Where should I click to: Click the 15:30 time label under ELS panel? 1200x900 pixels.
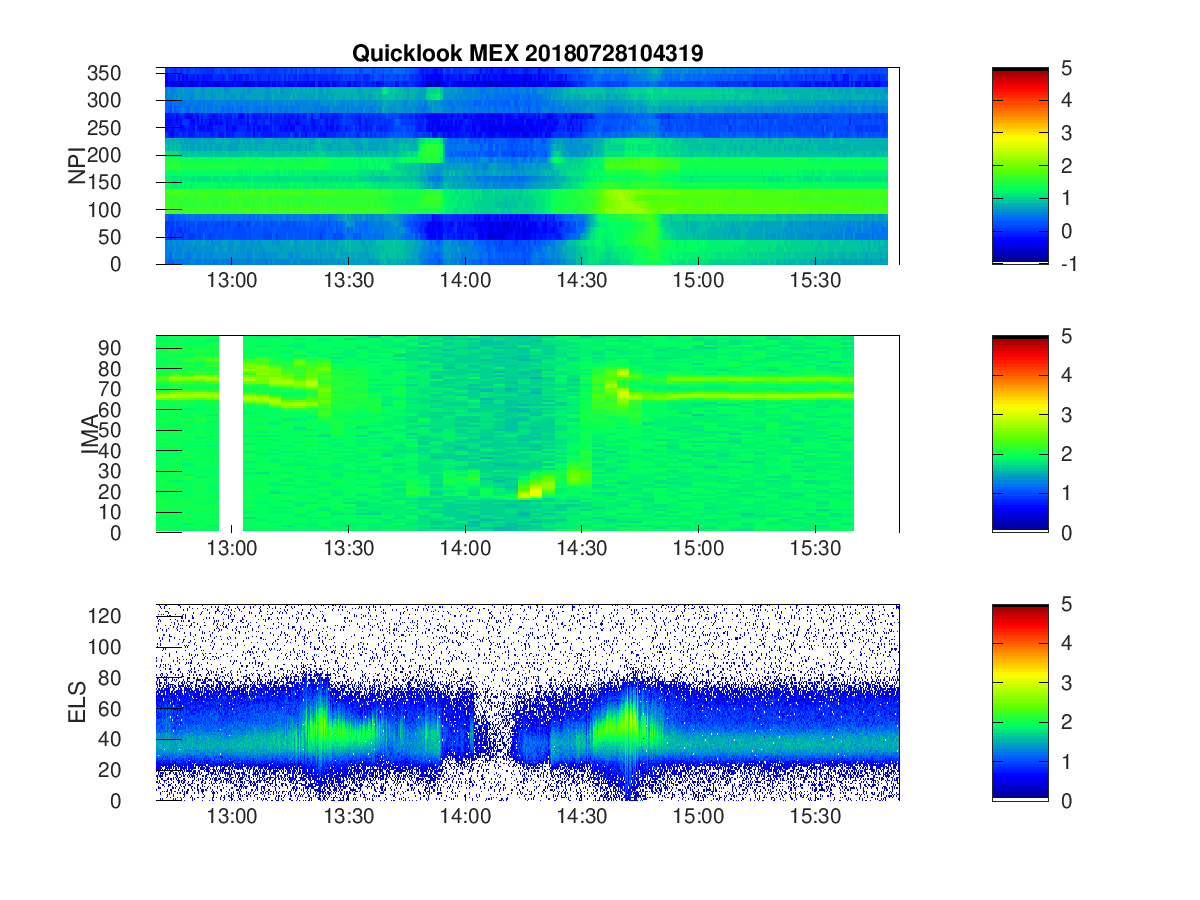click(x=815, y=817)
